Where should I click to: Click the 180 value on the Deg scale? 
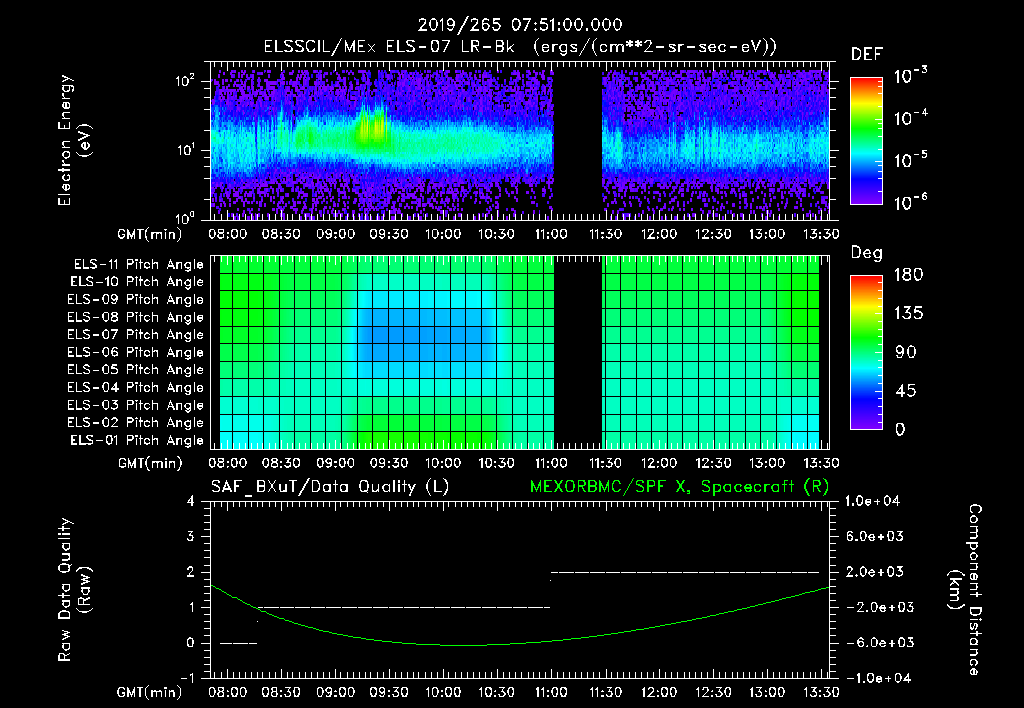click(x=909, y=275)
